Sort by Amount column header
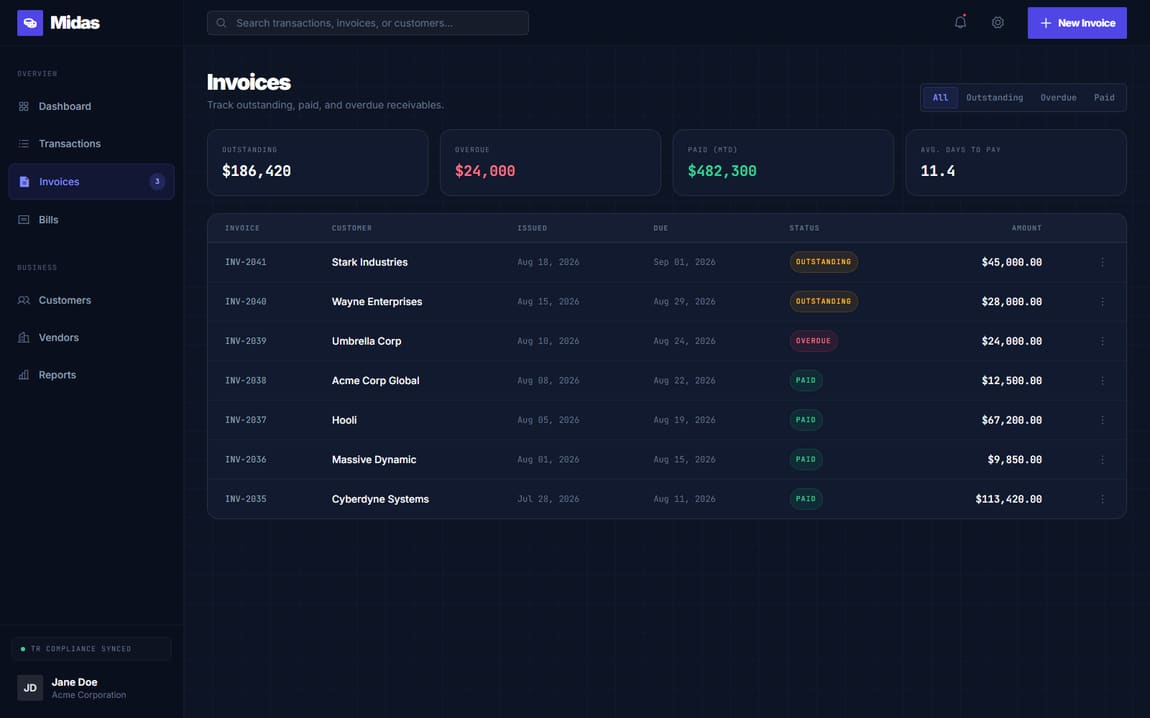Image resolution: width=1150 pixels, height=718 pixels. tap(1027, 228)
